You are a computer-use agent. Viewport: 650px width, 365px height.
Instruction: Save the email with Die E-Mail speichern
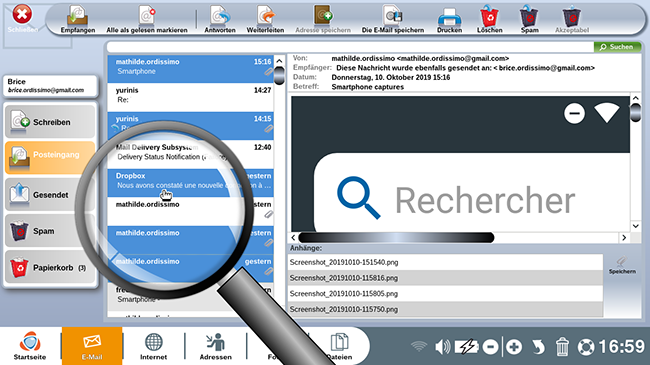tap(393, 19)
